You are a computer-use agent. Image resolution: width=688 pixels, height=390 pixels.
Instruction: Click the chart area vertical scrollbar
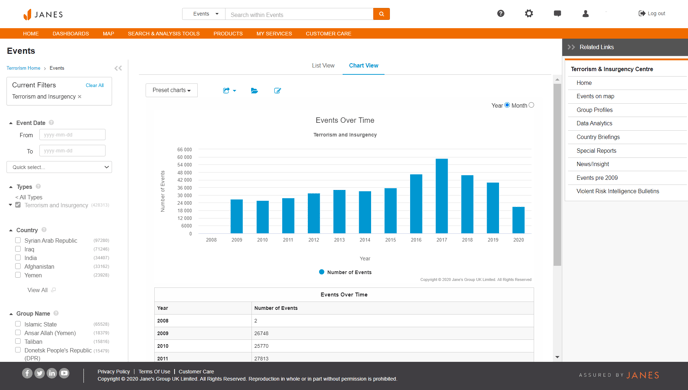(557, 175)
